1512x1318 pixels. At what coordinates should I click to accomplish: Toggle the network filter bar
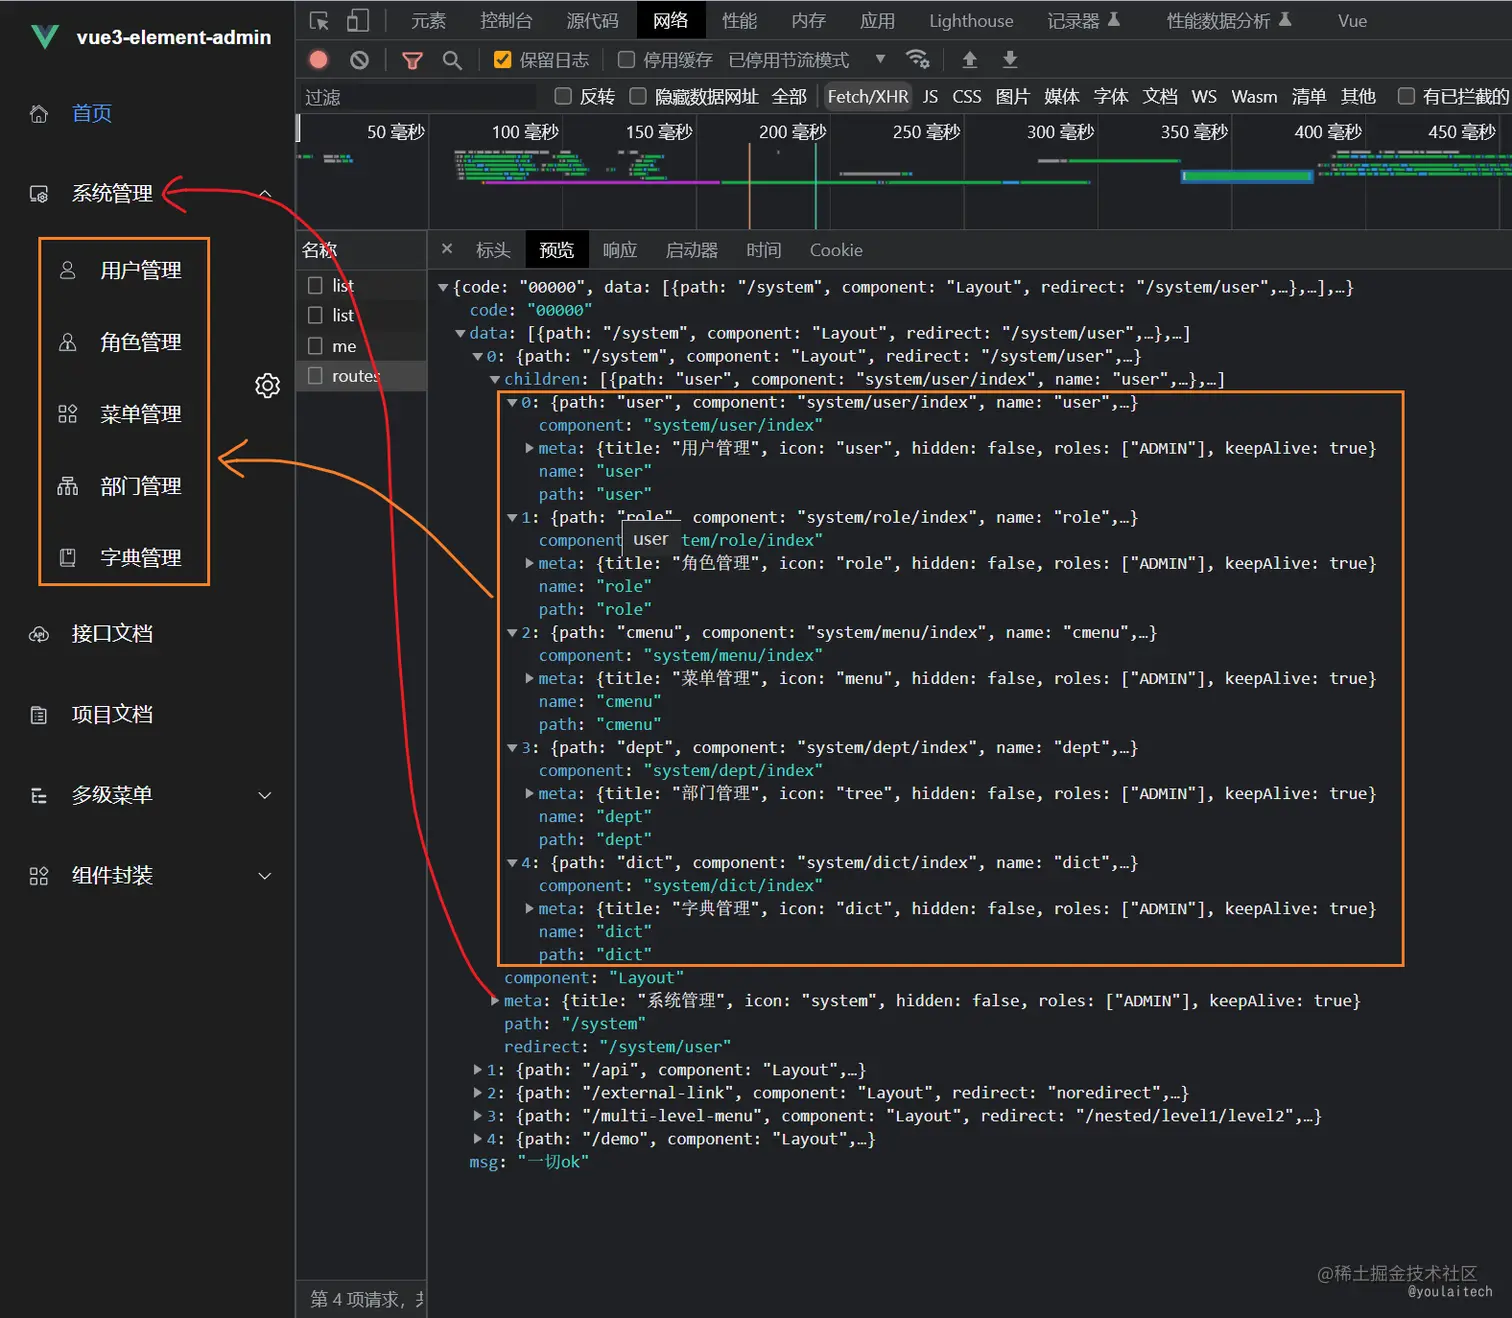coord(411,59)
